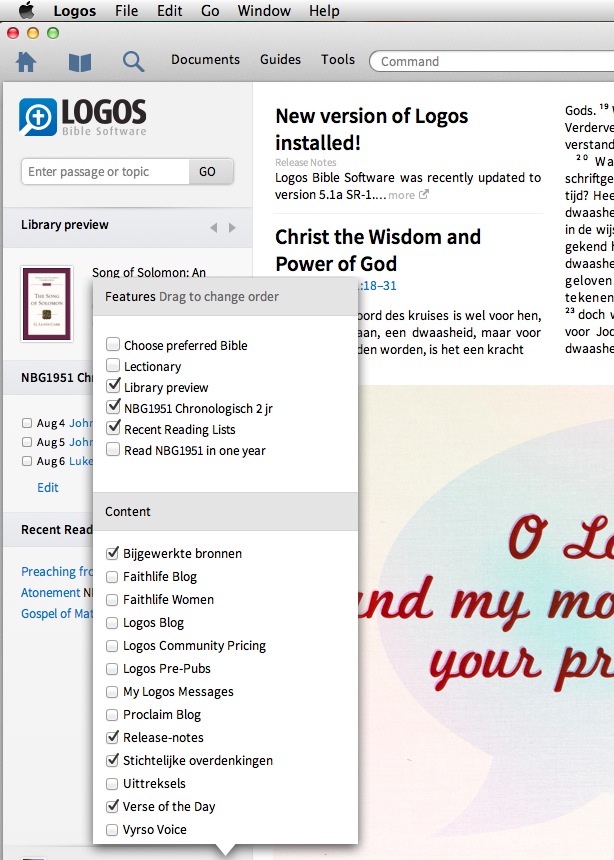Open the File menu
The image size is (614, 860).
click(x=127, y=11)
